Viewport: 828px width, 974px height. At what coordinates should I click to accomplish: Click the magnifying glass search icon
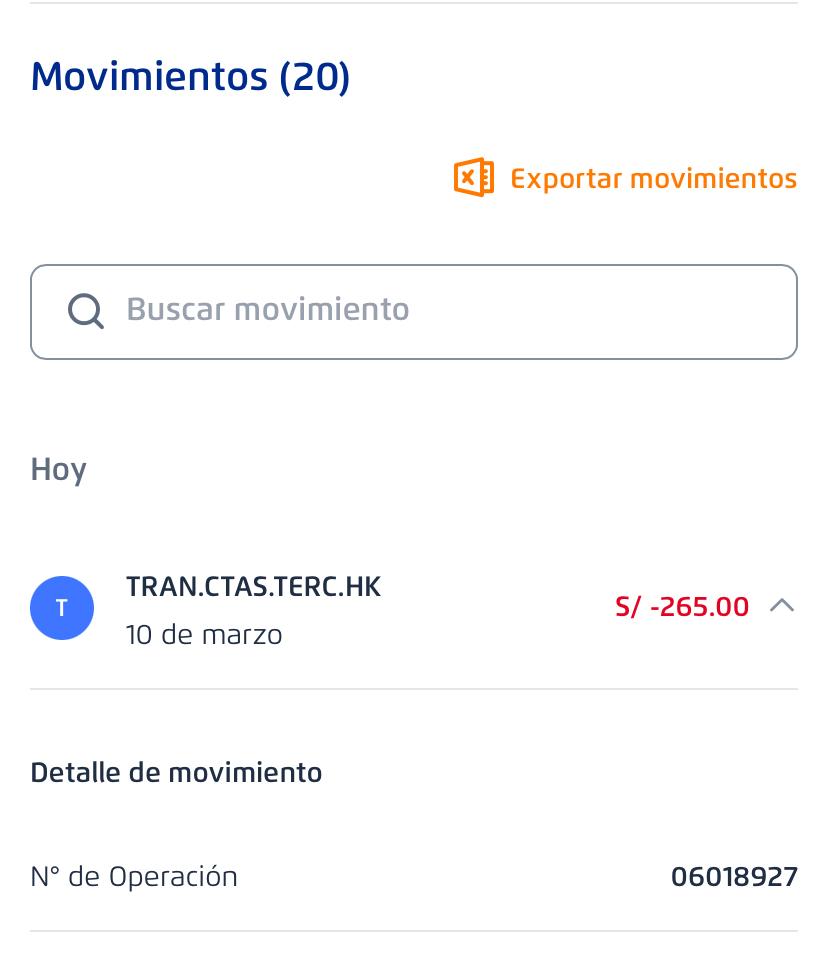tap(86, 311)
